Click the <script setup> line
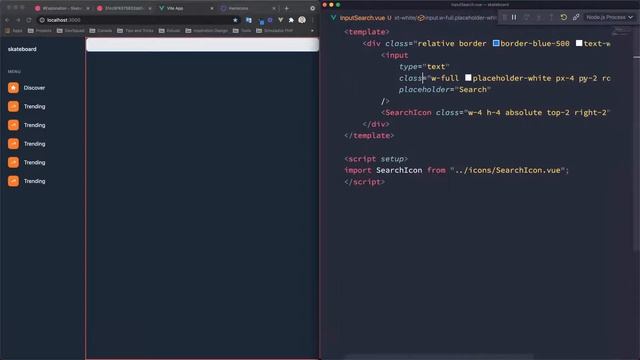Screen dimensions: 640x360 (376, 159)
